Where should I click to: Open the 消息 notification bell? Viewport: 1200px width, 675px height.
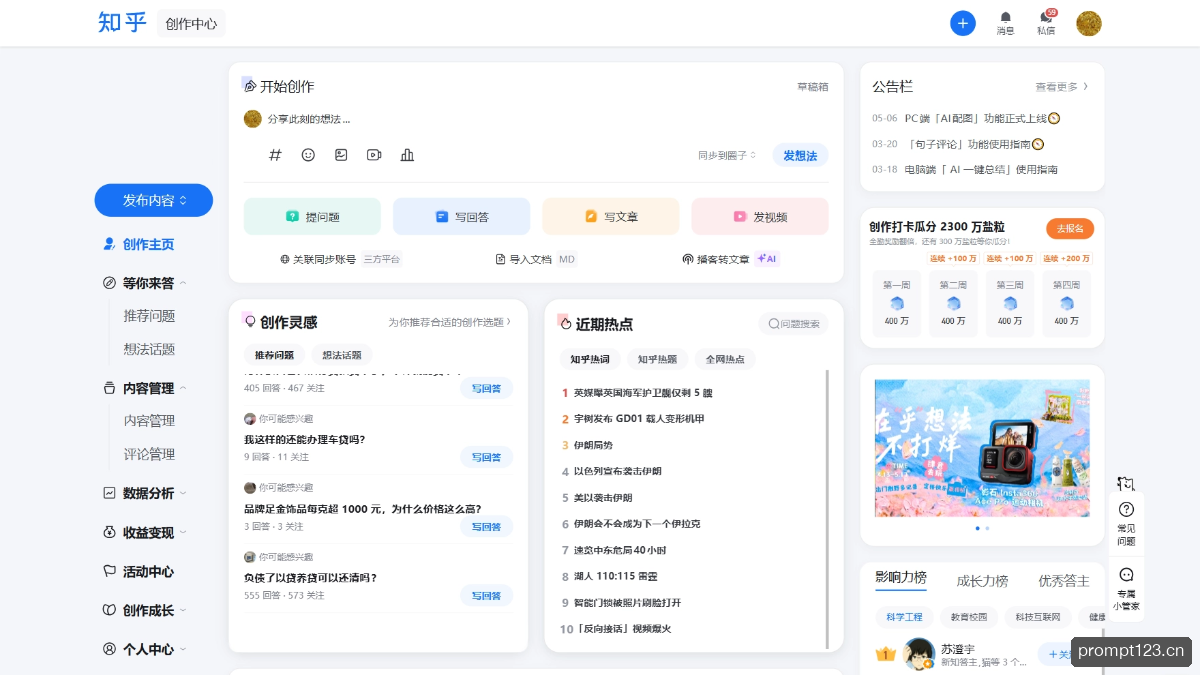1005,23
